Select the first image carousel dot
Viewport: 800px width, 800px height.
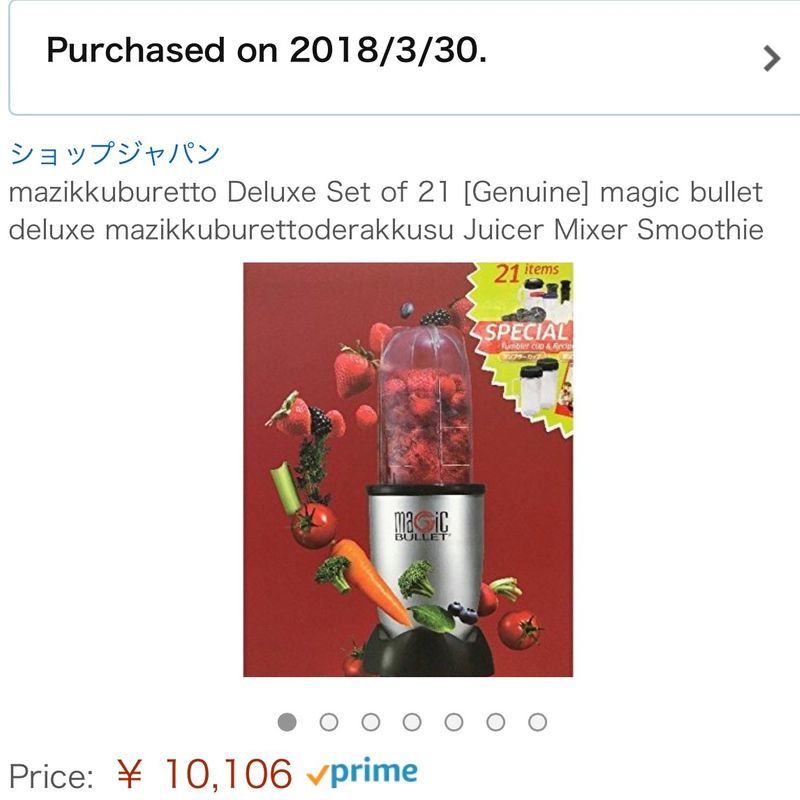(287, 722)
